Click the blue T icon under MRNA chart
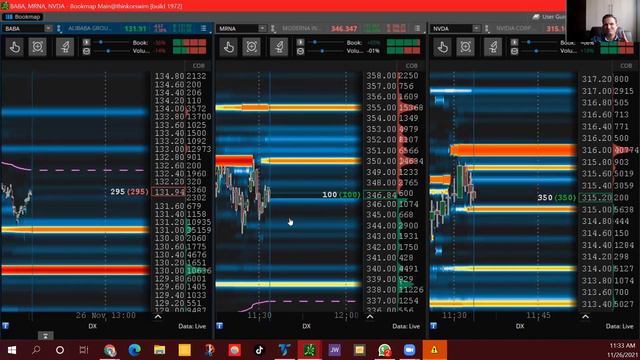 pos(220,326)
